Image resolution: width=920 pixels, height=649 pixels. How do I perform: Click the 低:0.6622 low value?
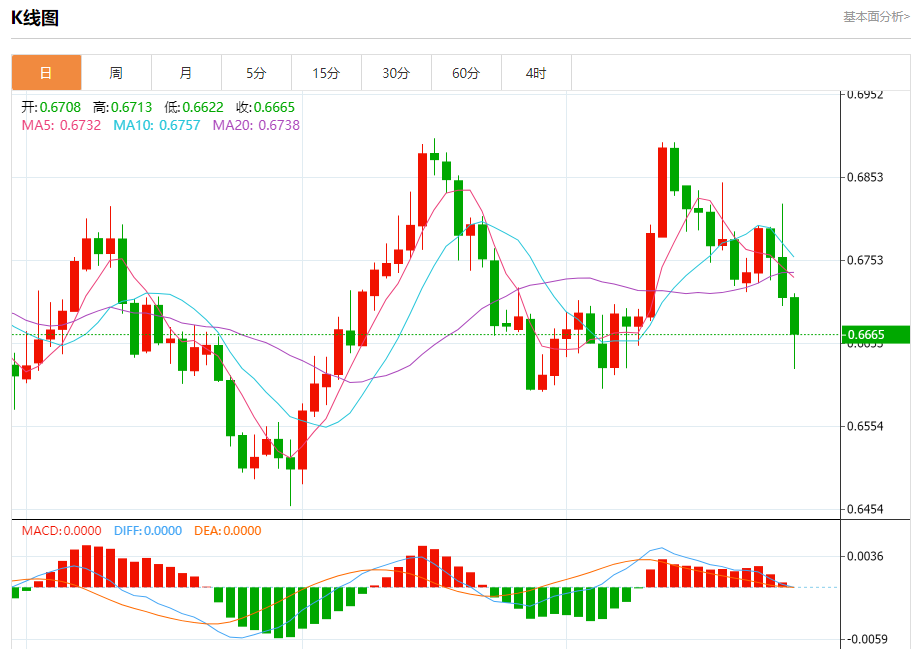194,107
